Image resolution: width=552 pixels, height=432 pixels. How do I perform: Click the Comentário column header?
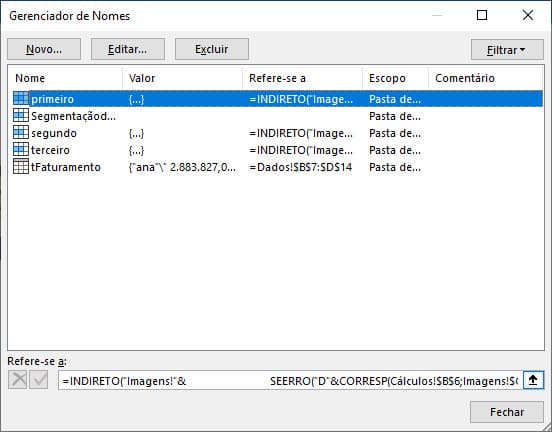[485, 78]
